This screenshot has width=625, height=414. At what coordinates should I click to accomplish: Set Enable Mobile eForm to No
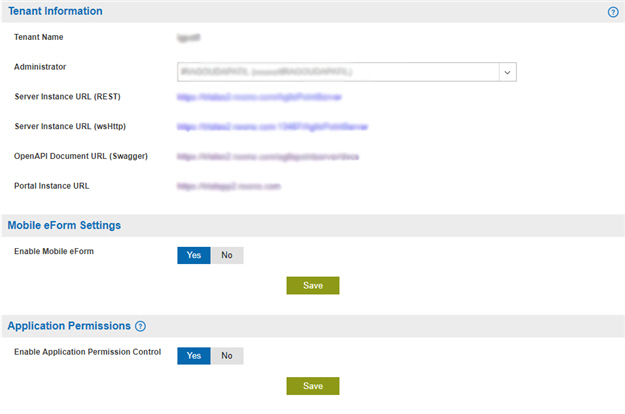227,255
